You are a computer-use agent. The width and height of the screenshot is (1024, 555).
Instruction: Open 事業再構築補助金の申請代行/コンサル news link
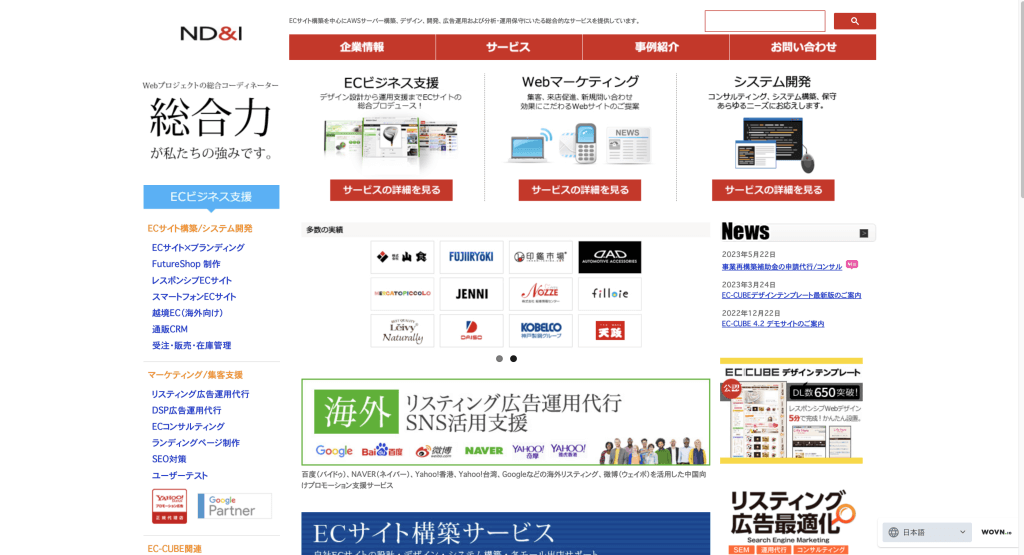[x=782, y=267]
